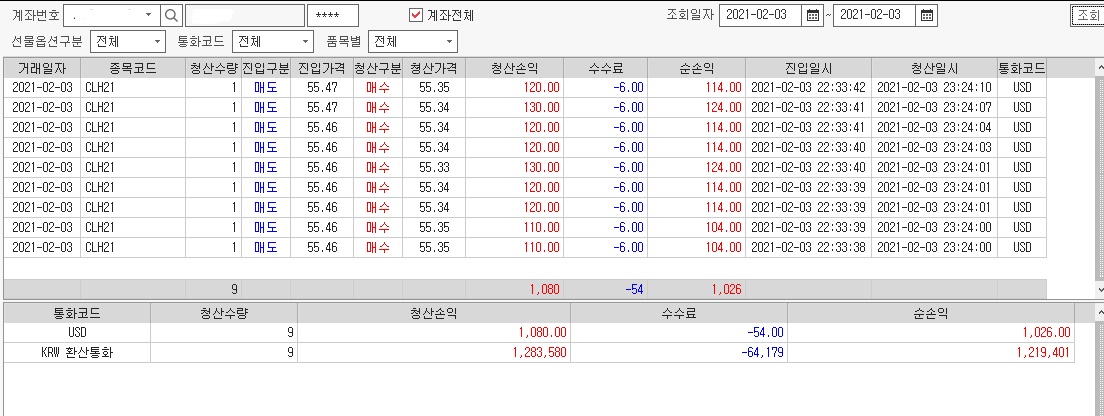Click the -64,179 KRW fee cell

point(679,353)
